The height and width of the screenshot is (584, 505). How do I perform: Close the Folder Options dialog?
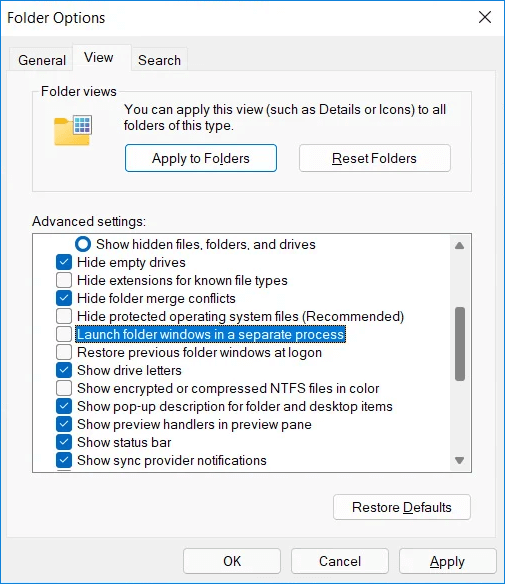(x=485, y=17)
